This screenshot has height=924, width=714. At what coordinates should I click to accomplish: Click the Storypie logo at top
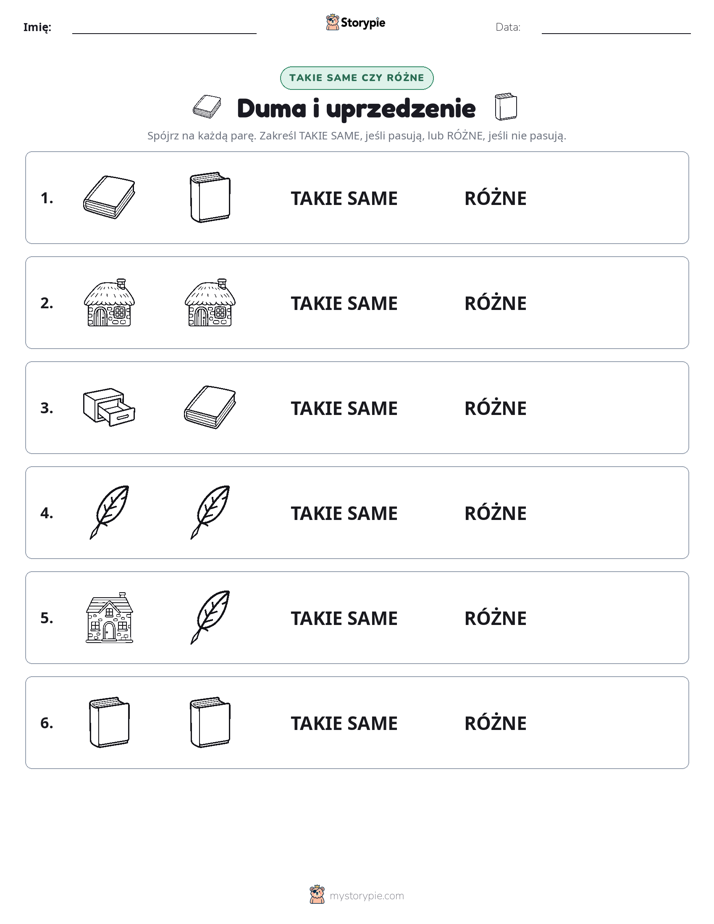point(355,22)
